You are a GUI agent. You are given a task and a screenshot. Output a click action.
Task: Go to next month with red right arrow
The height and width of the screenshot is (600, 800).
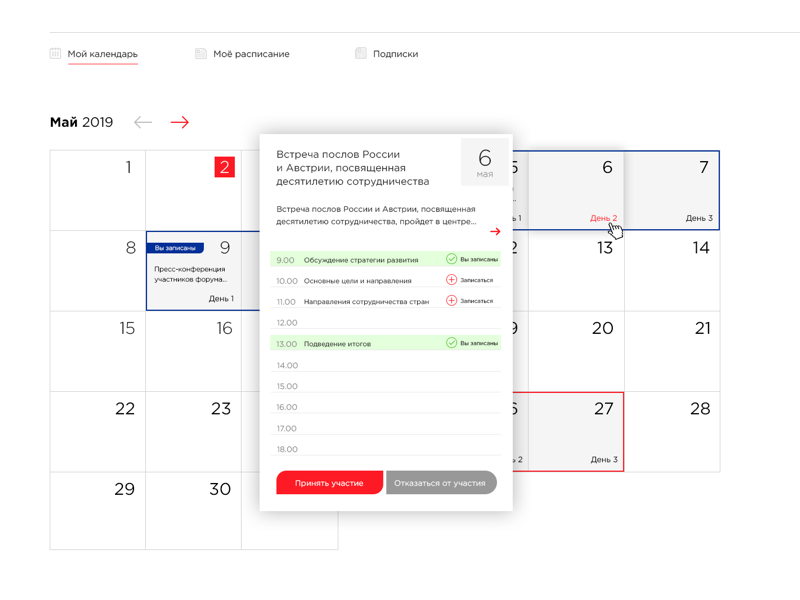(x=180, y=122)
